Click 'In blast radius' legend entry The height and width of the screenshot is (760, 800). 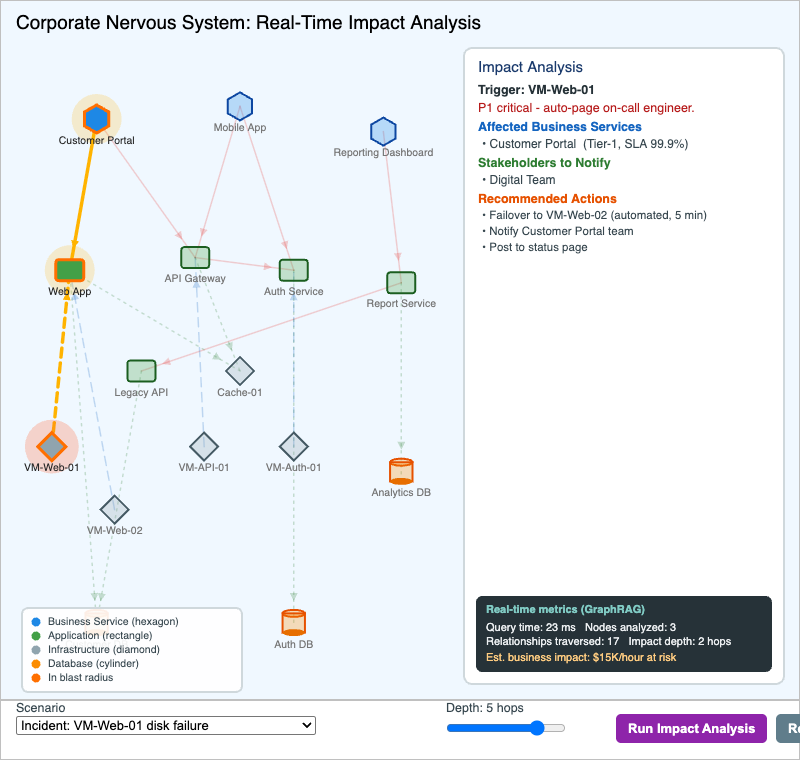(x=81, y=677)
